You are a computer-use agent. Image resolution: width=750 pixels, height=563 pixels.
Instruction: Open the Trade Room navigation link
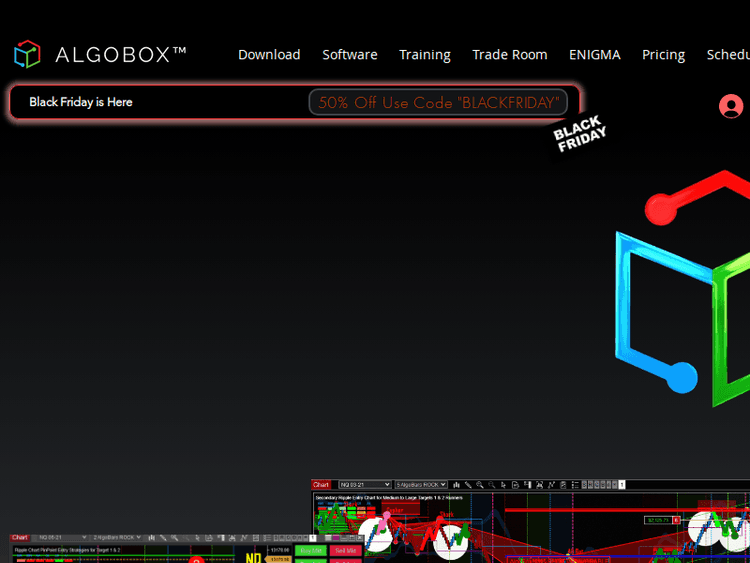[x=510, y=55]
